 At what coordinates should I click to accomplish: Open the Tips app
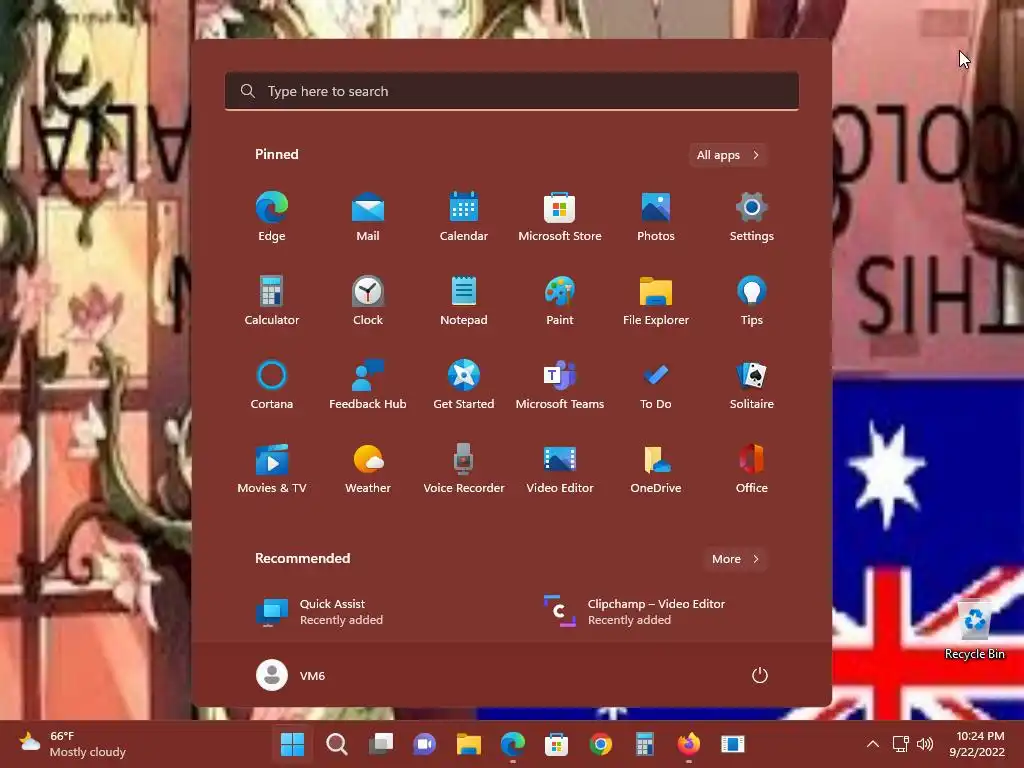pos(752,300)
